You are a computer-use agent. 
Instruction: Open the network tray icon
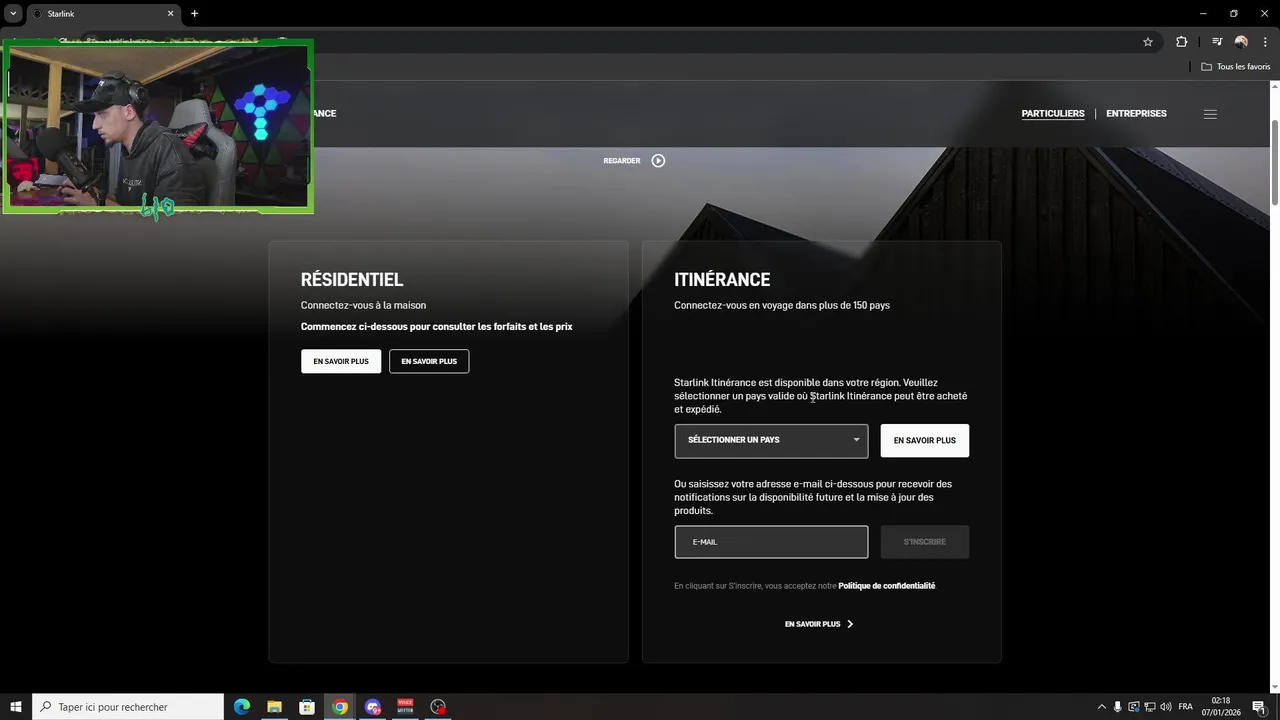[1150, 707]
